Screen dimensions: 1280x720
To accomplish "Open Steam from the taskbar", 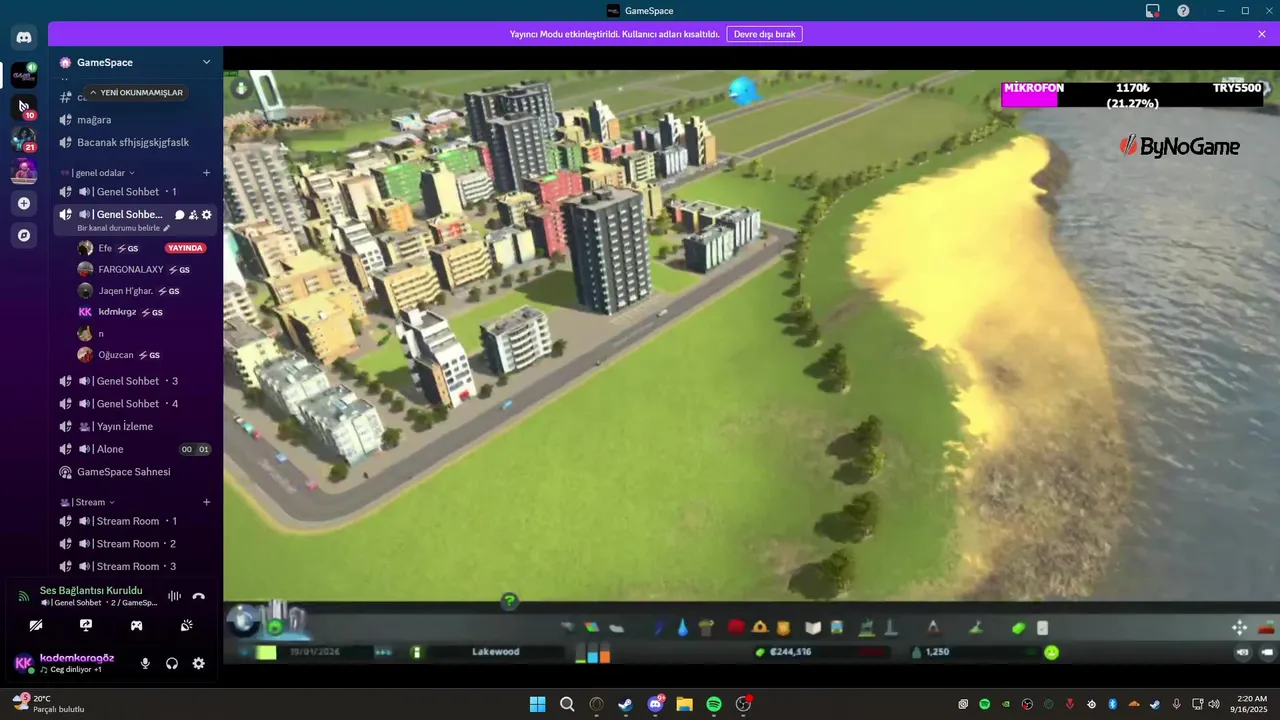I will pyautogui.click(x=625, y=704).
